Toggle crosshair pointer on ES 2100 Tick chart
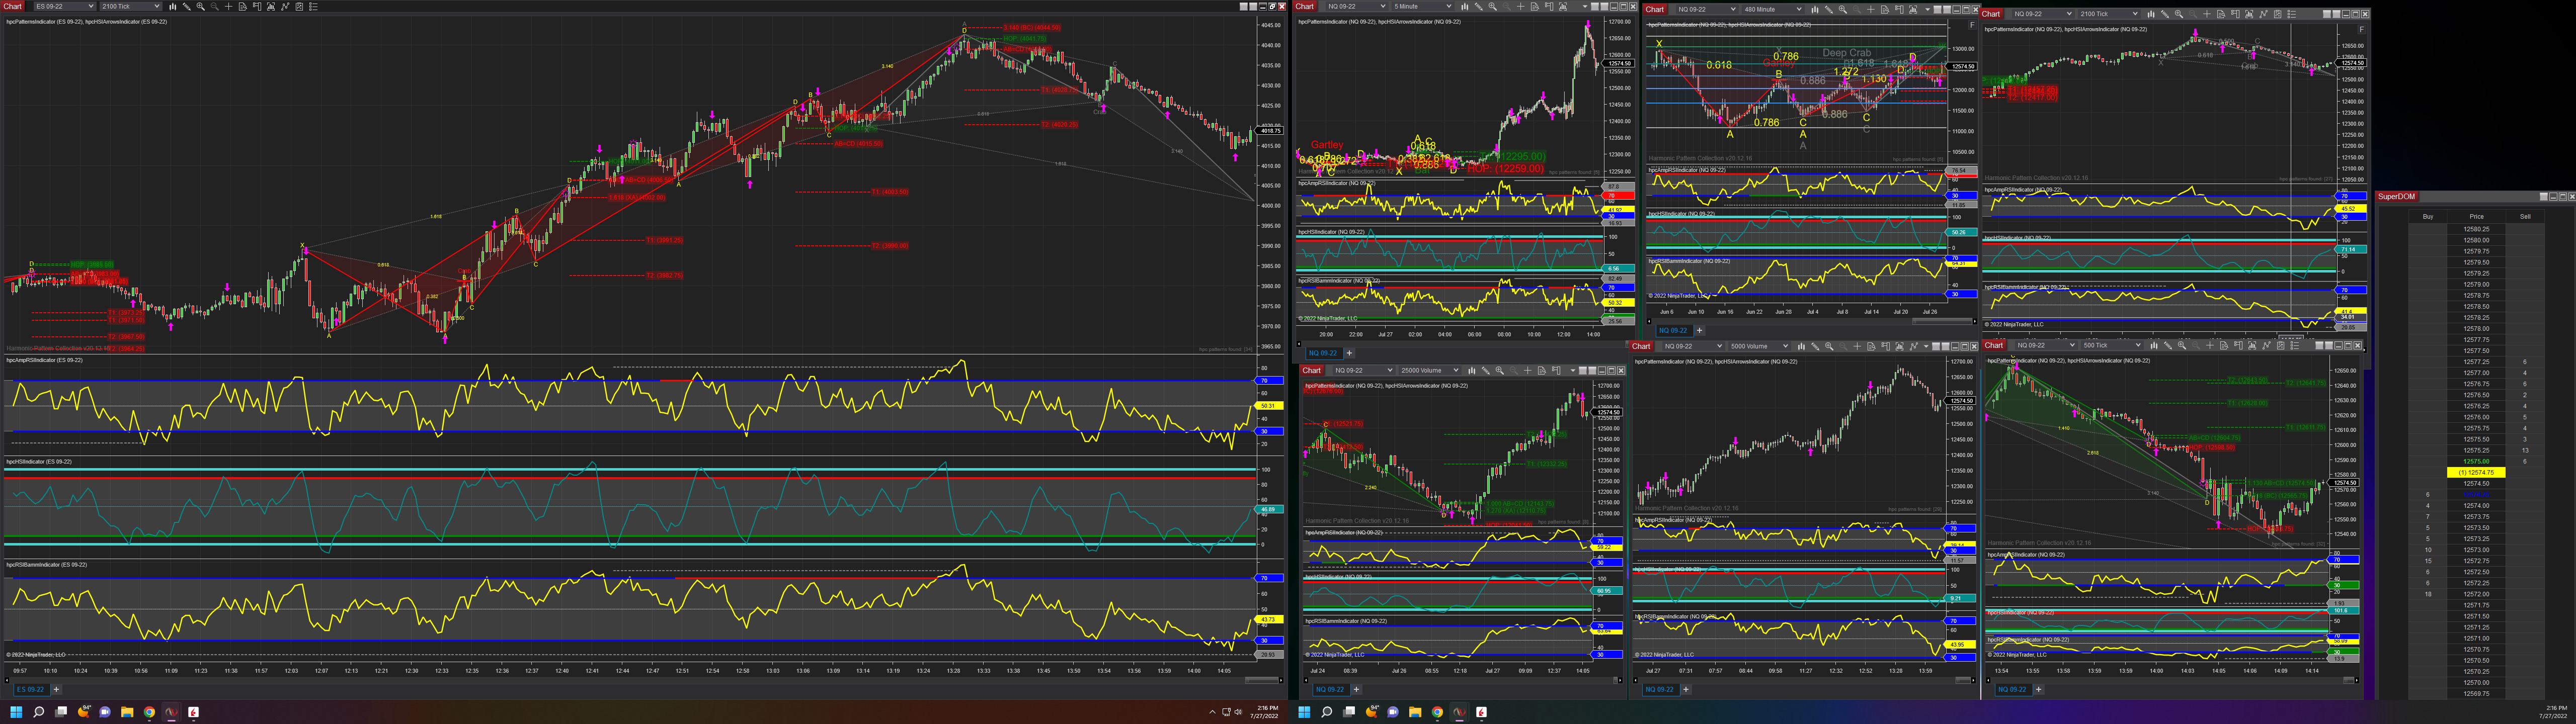The height and width of the screenshot is (724, 2576). click(229, 6)
